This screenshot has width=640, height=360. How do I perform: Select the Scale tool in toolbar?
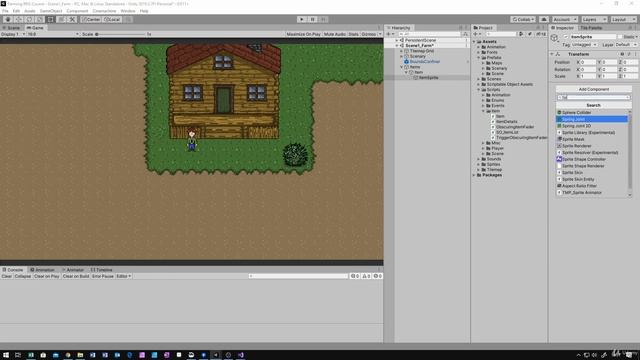pos(40,19)
